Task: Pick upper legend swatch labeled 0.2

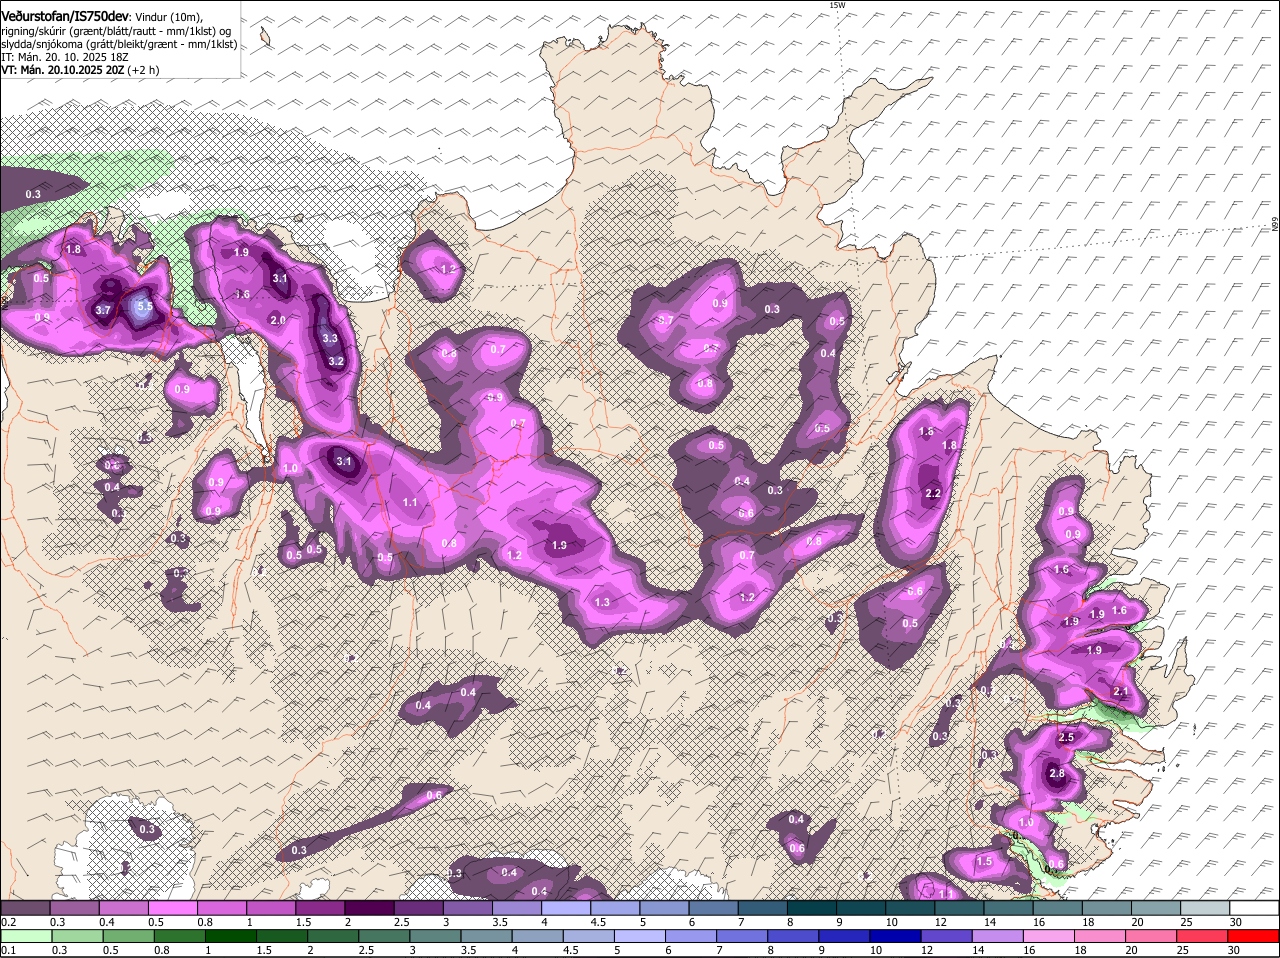Action: coord(25,907)
